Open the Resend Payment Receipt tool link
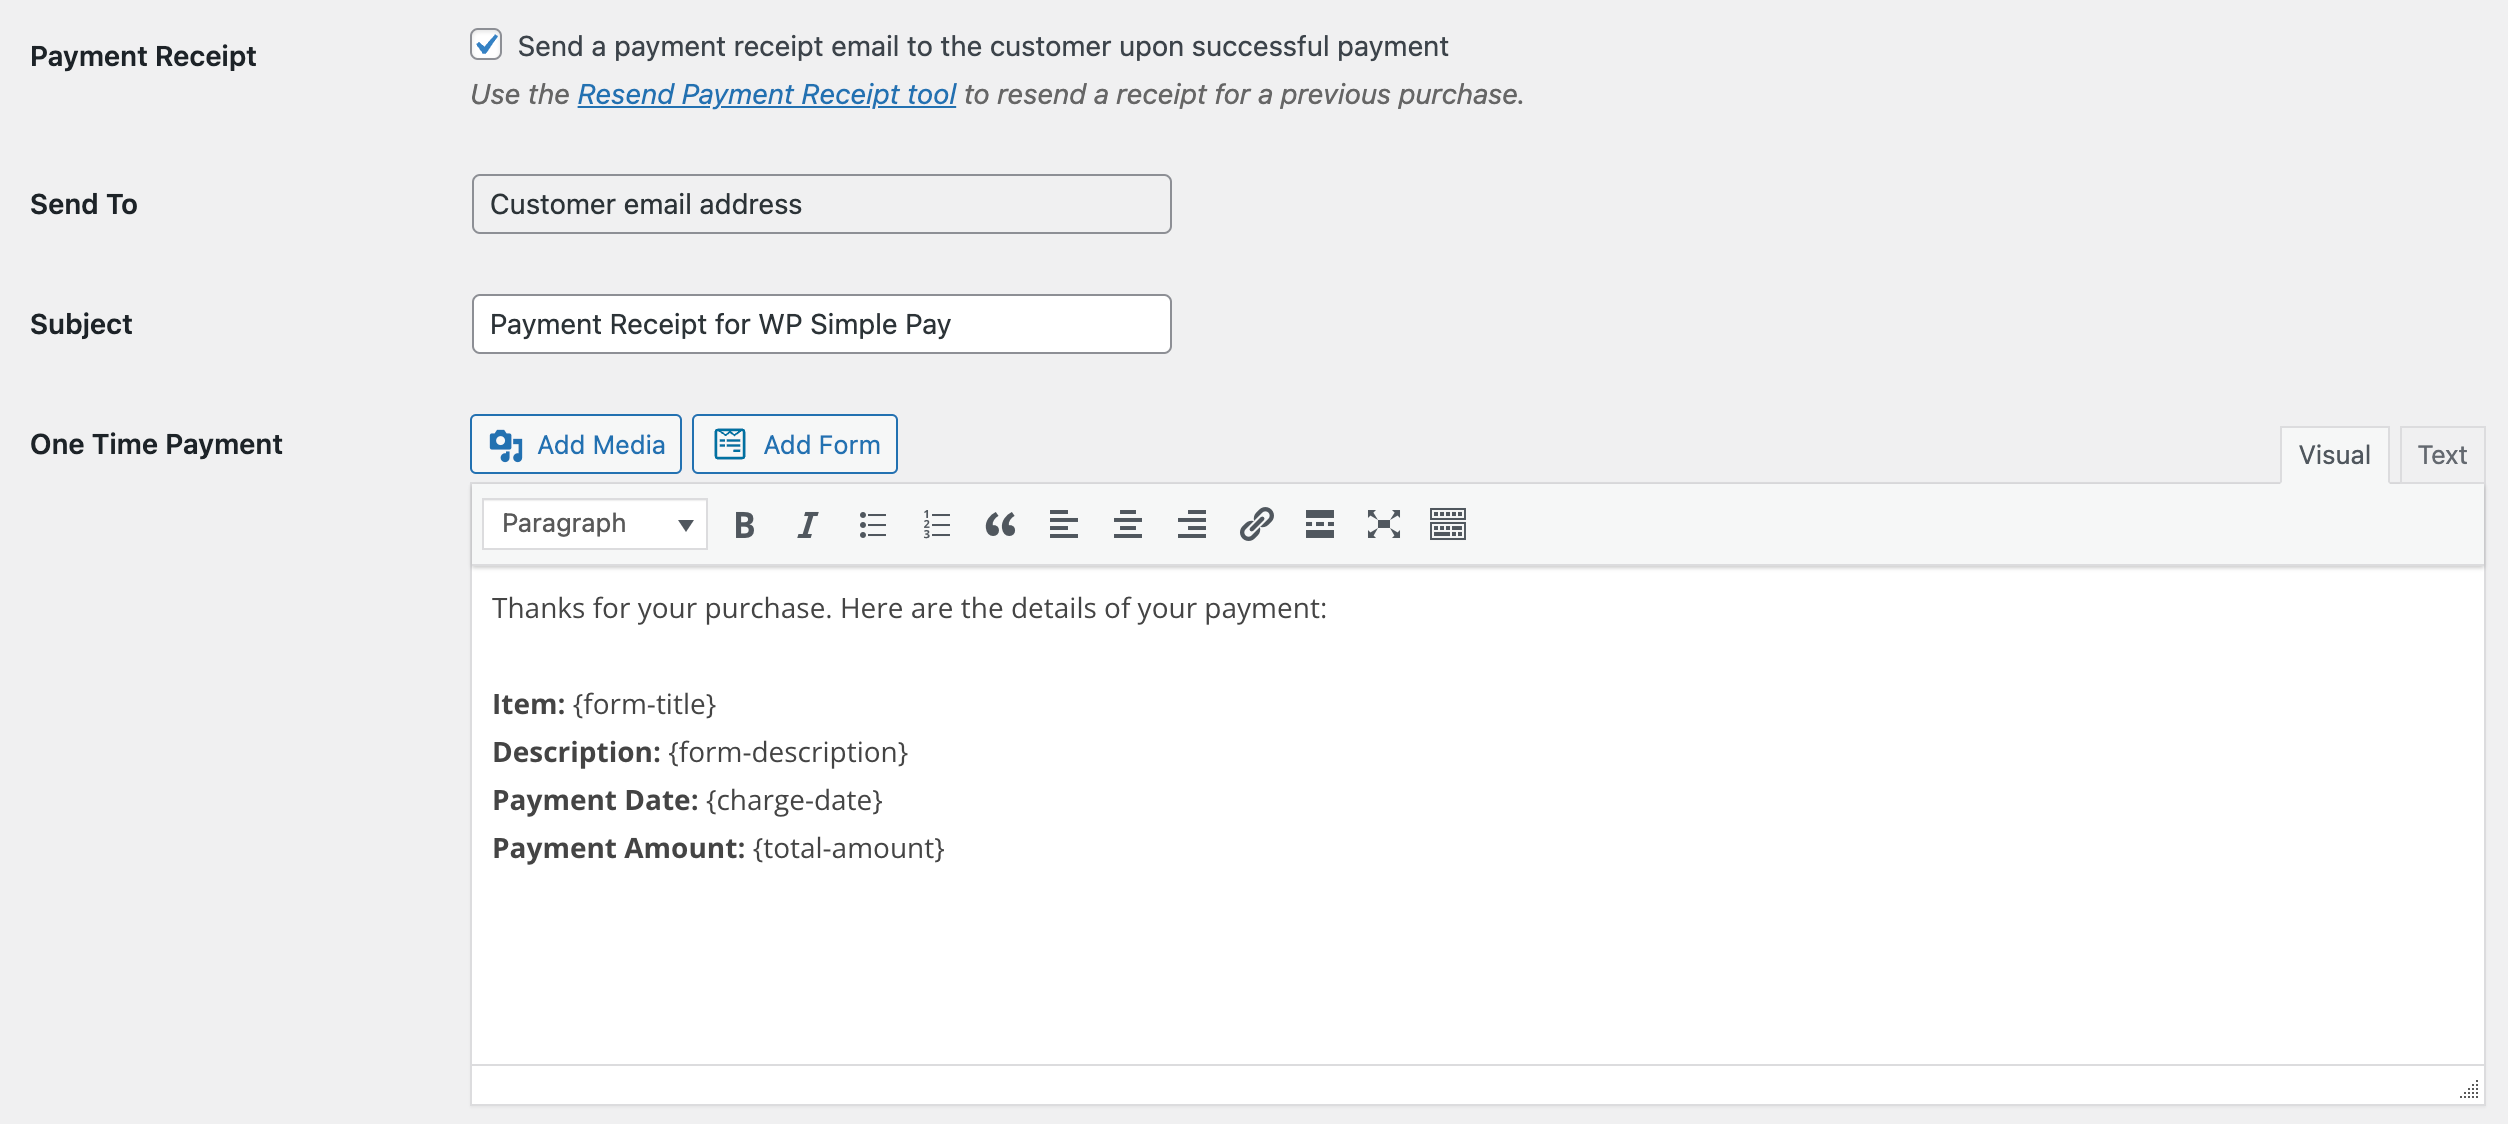This screenshot has height=1124, width=2508. click(766, 94)
